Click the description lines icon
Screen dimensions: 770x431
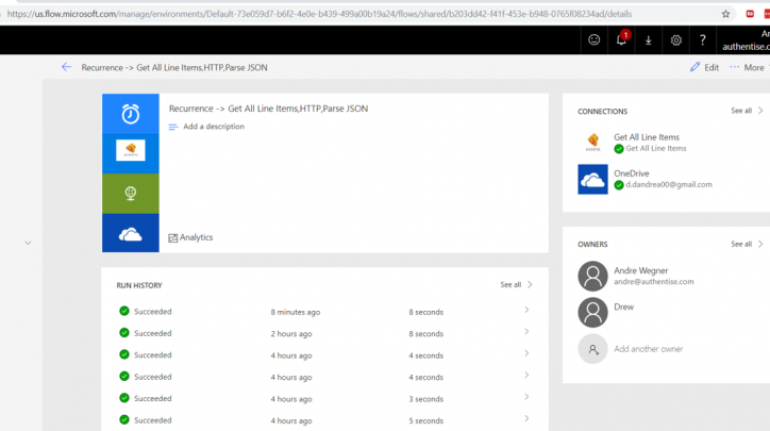[173, 127]
